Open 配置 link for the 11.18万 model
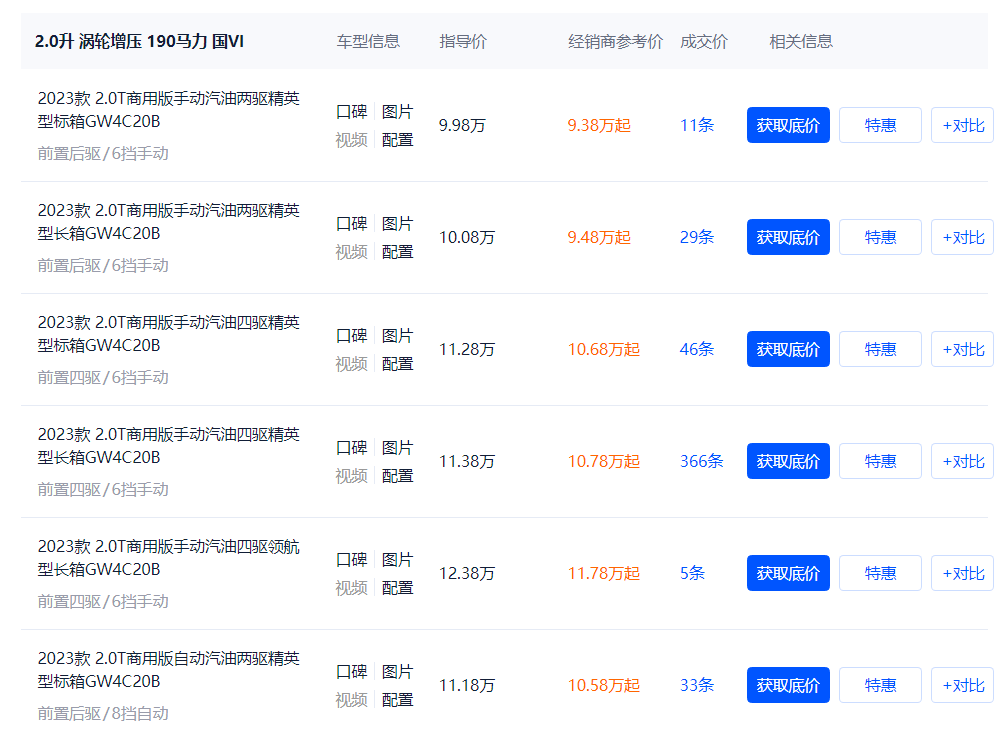Image resolution: width=1005 pixels, height=739 pixels. pos(397,700)
